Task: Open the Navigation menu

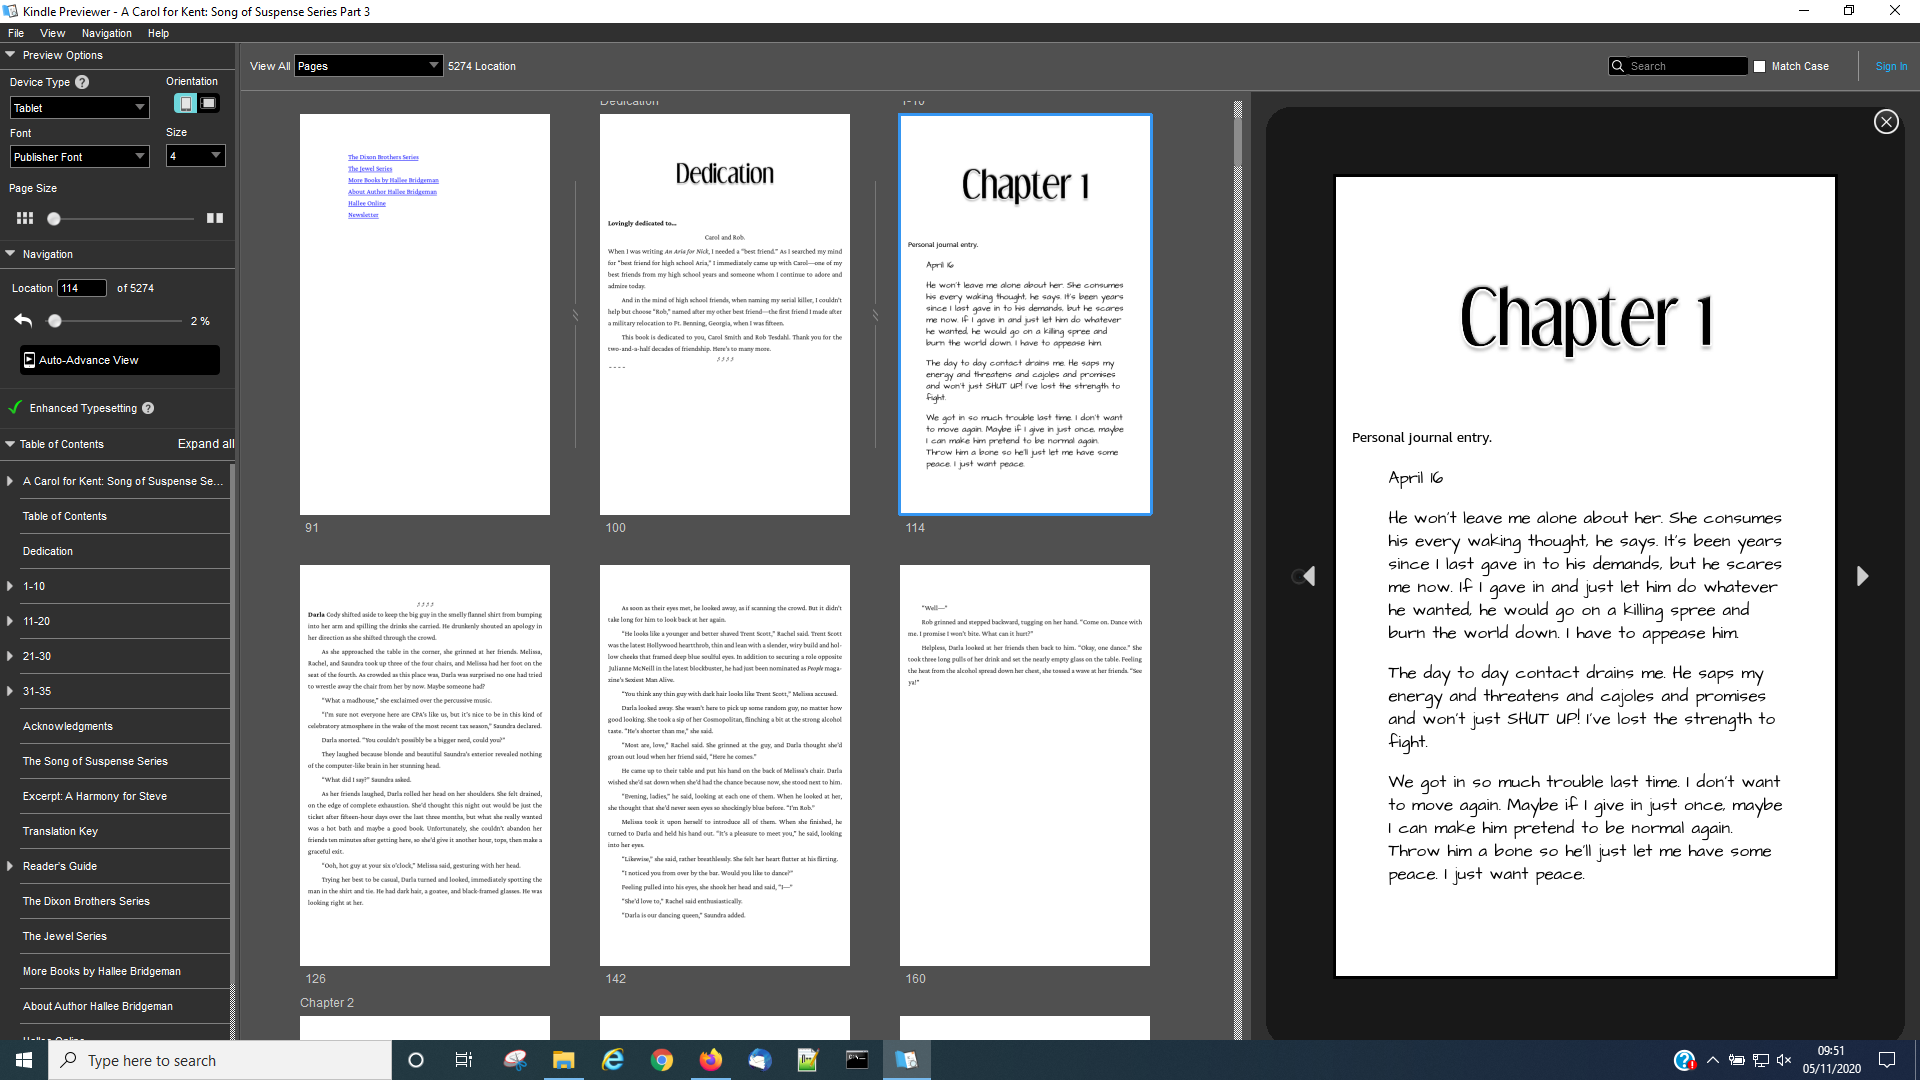Action: tap(106, 33)
